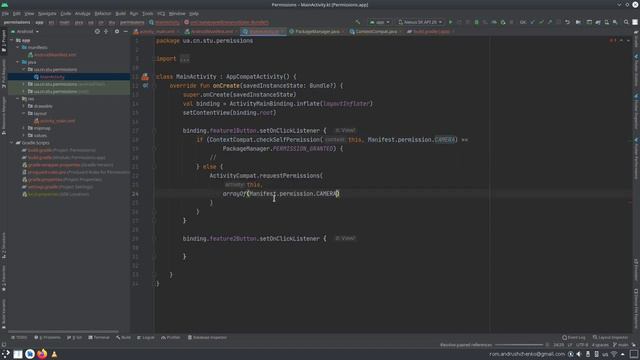Select opened file target icon in Project panel
The height and width of the screenshot is (360, 640).
coord(97,31)
